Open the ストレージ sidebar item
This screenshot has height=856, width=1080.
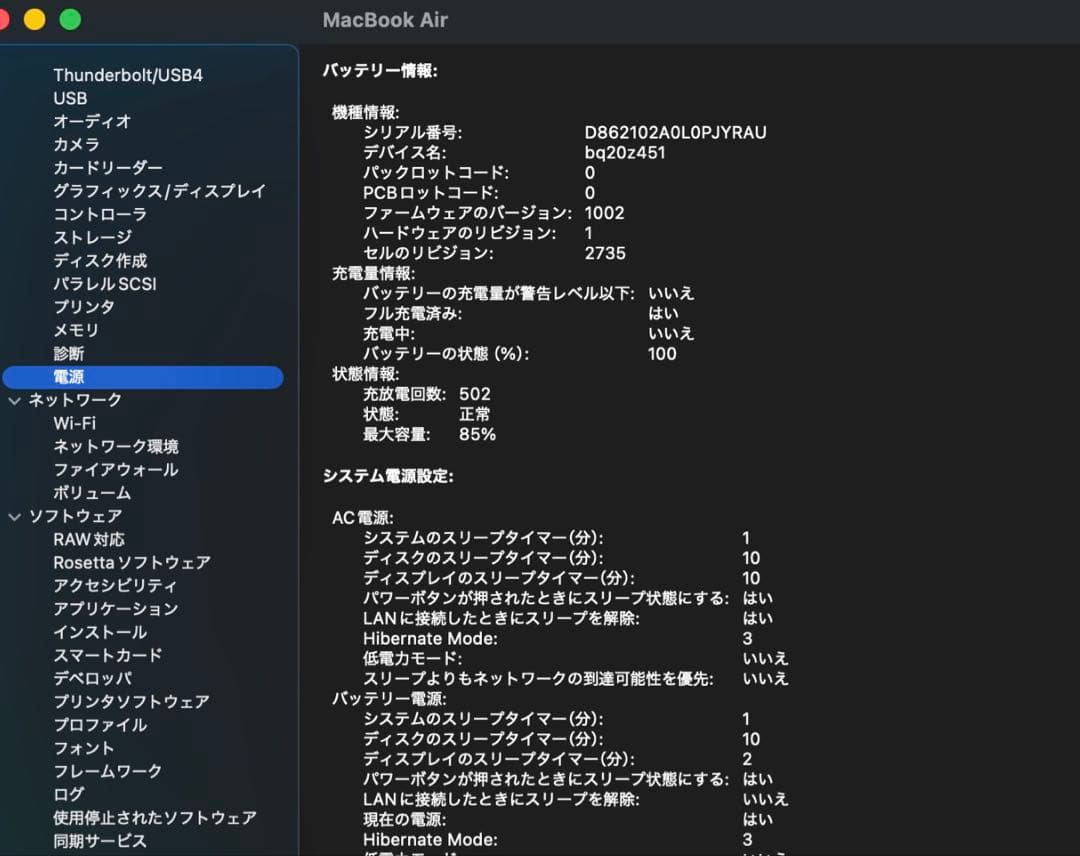[x=92, y=238]
